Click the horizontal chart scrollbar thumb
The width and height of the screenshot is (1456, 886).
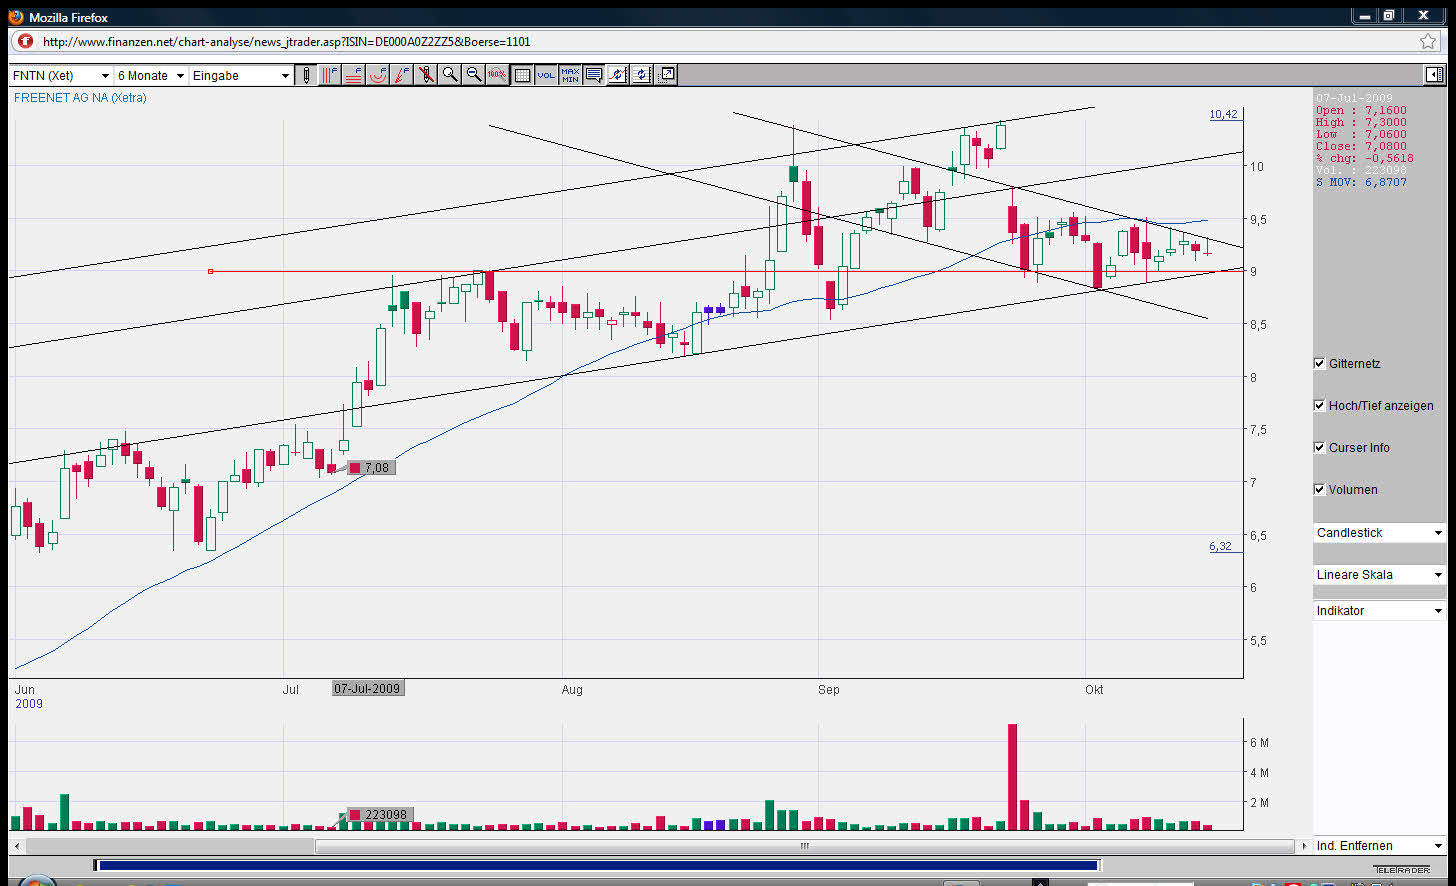tap(804, 846)
